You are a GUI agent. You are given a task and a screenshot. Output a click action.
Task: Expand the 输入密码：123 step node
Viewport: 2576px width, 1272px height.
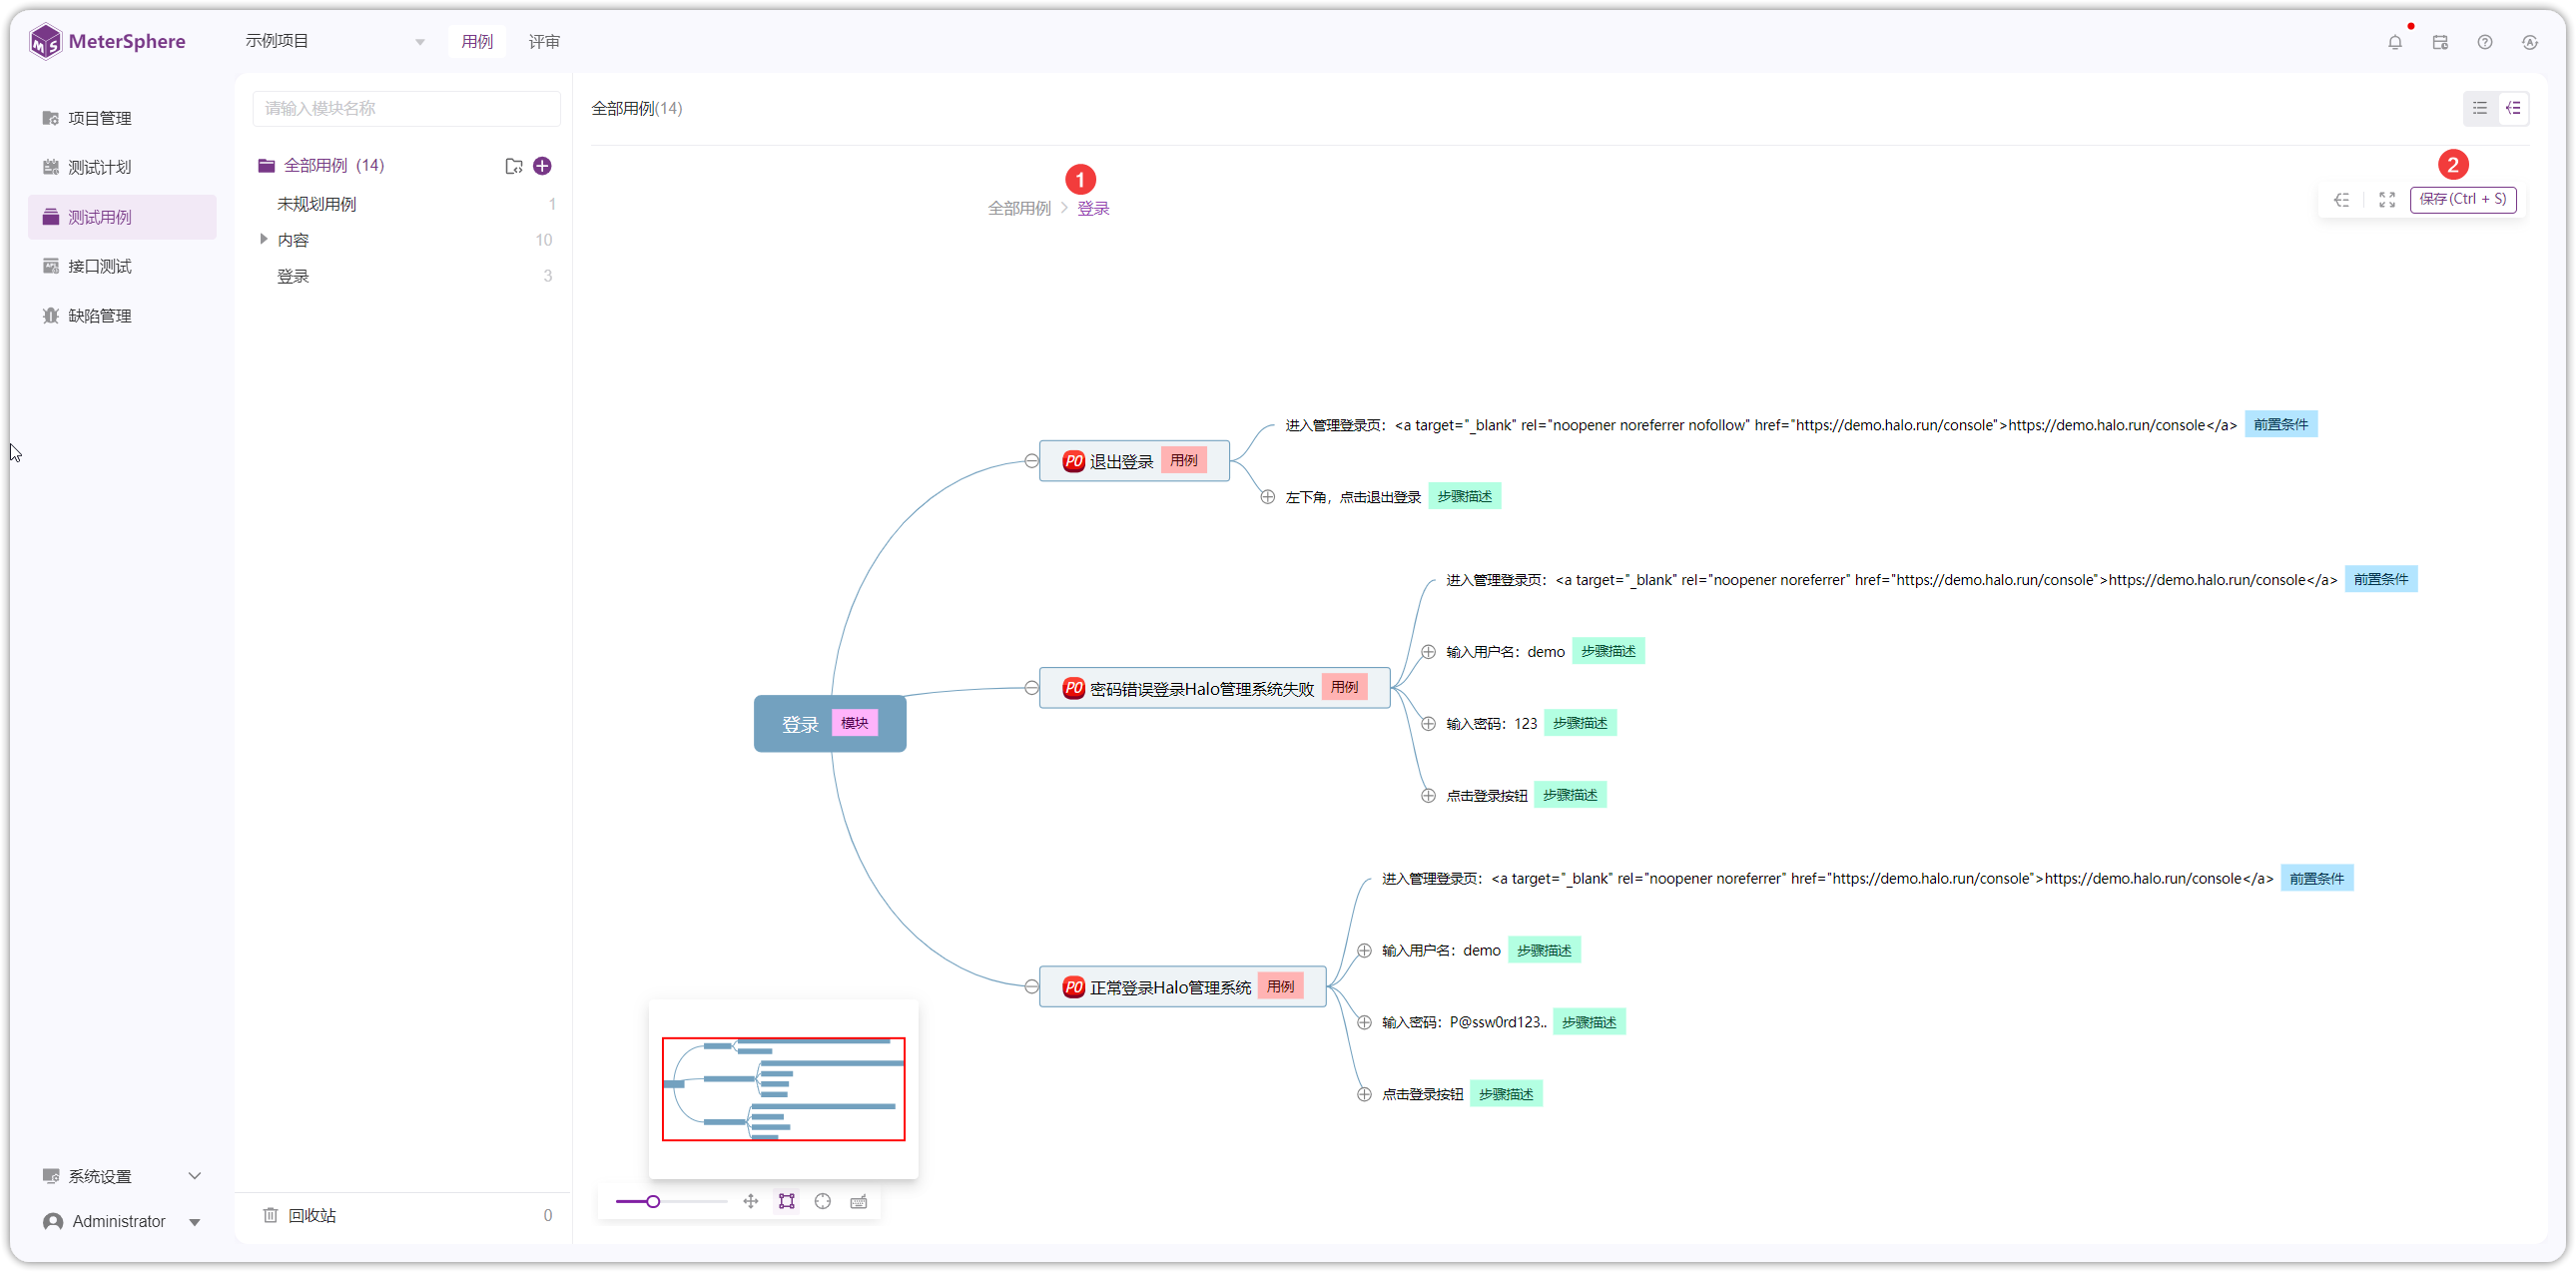(1429, 724)
